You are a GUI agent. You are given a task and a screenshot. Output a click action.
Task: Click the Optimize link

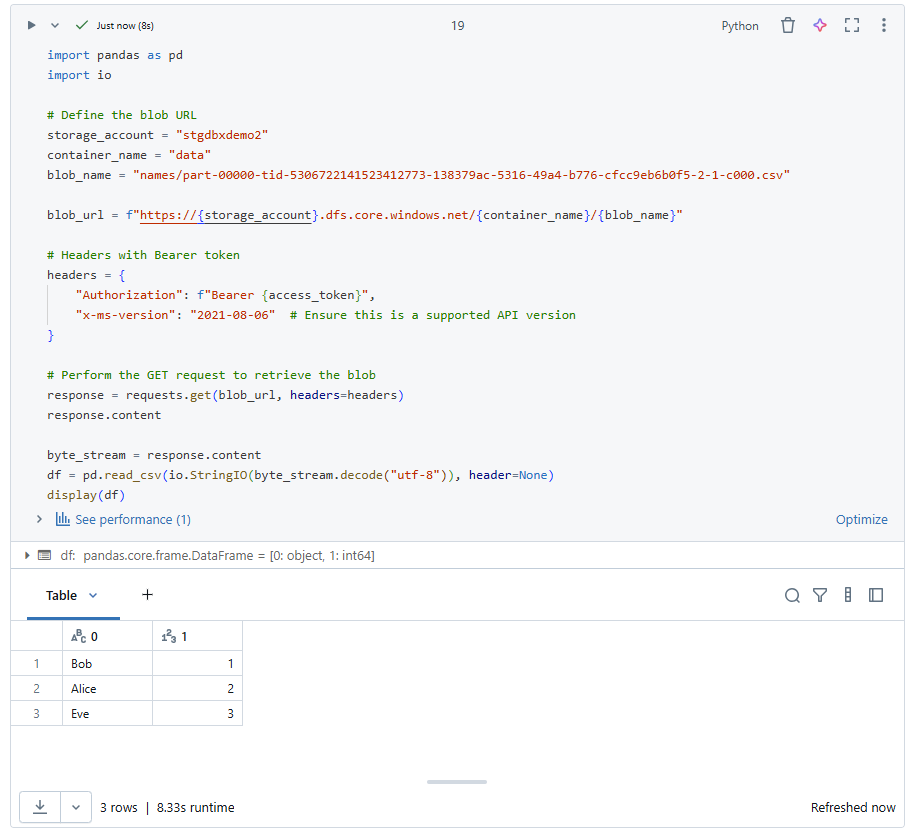[x=862, y=519]
